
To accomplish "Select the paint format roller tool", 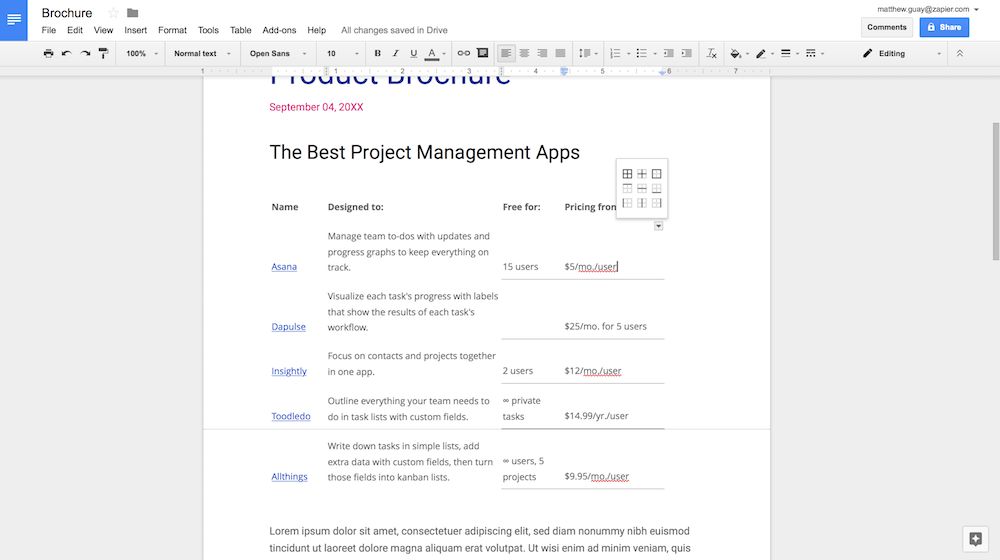I will point(104,54).
